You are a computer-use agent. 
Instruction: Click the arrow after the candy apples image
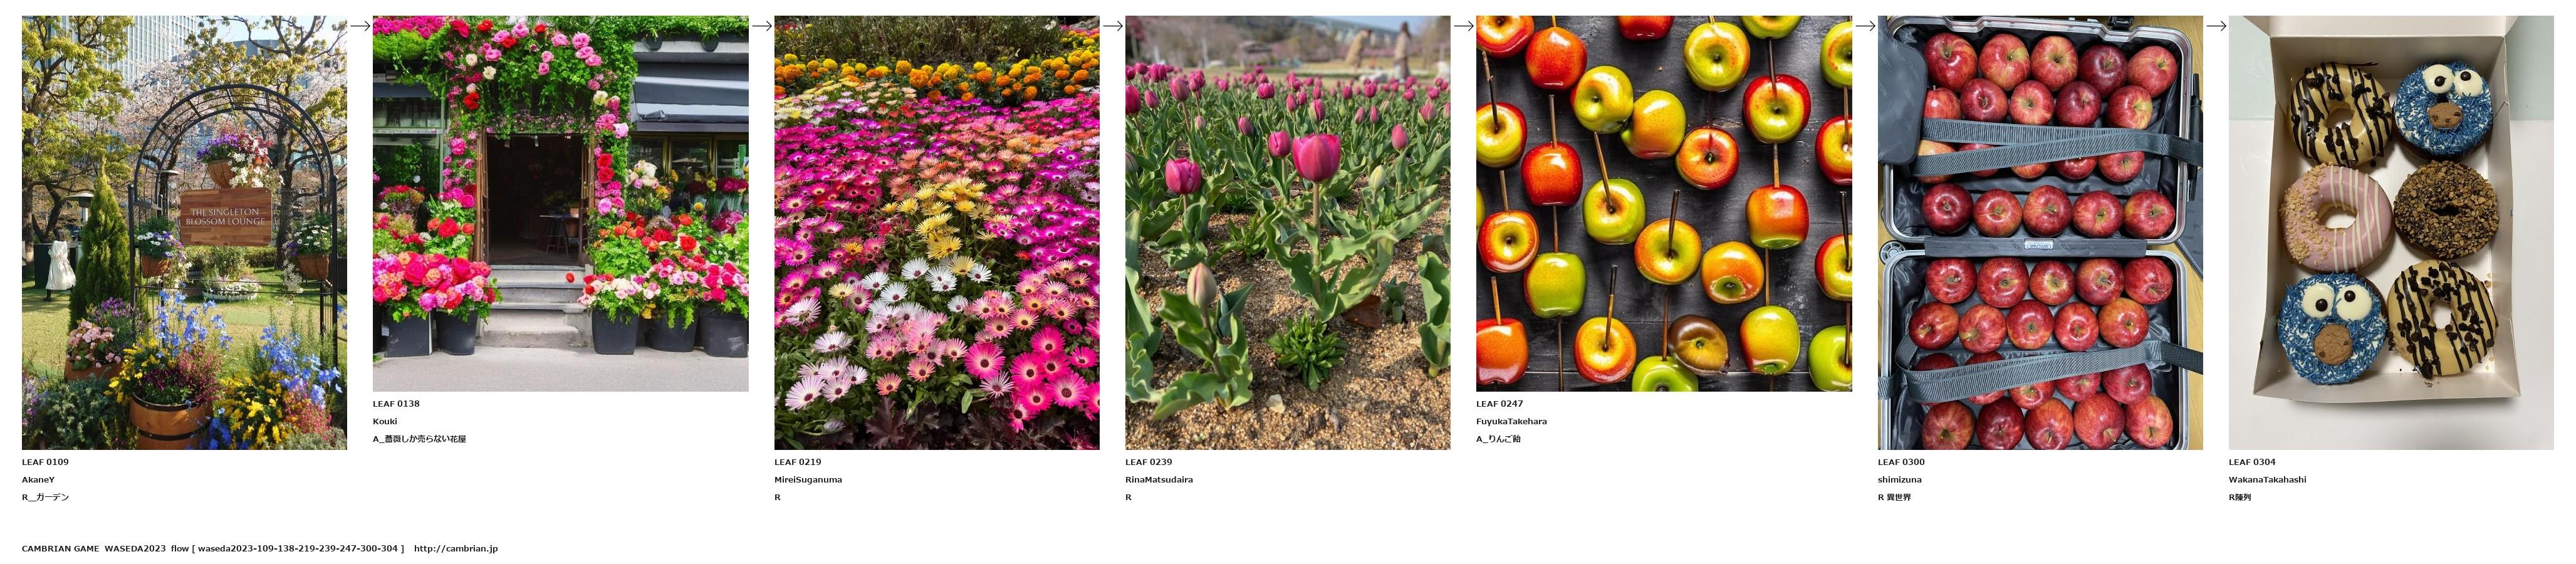pos(1865,26)
